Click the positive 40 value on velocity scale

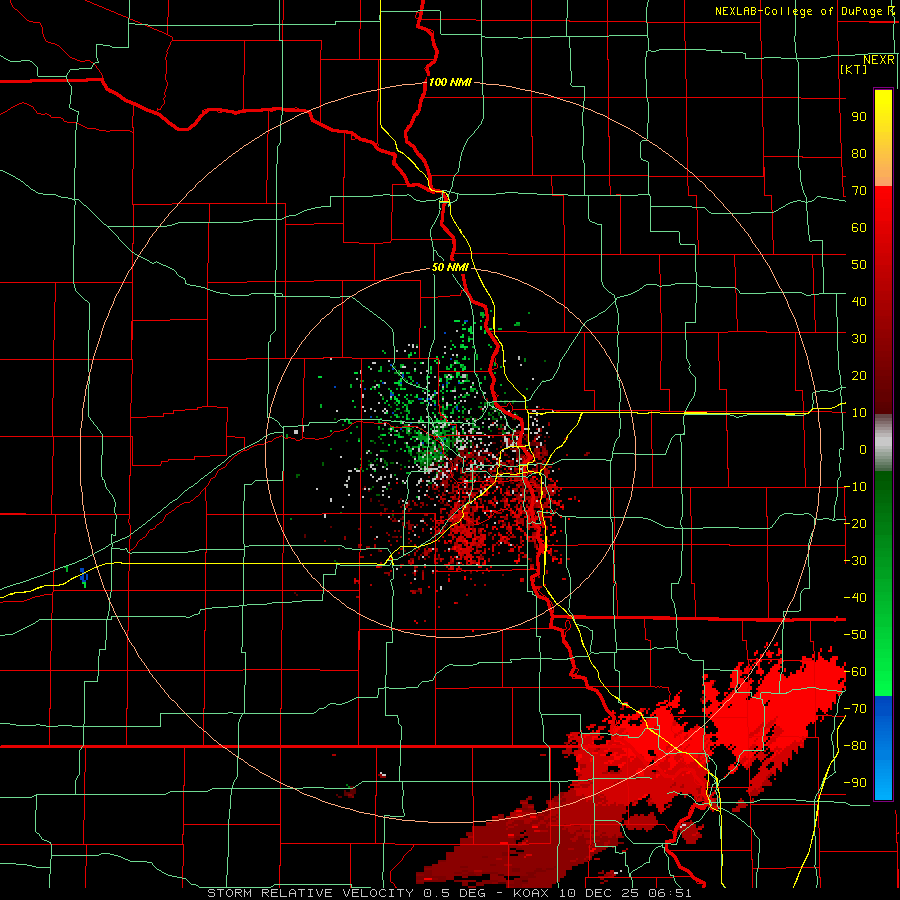click(x=859, y=302)
